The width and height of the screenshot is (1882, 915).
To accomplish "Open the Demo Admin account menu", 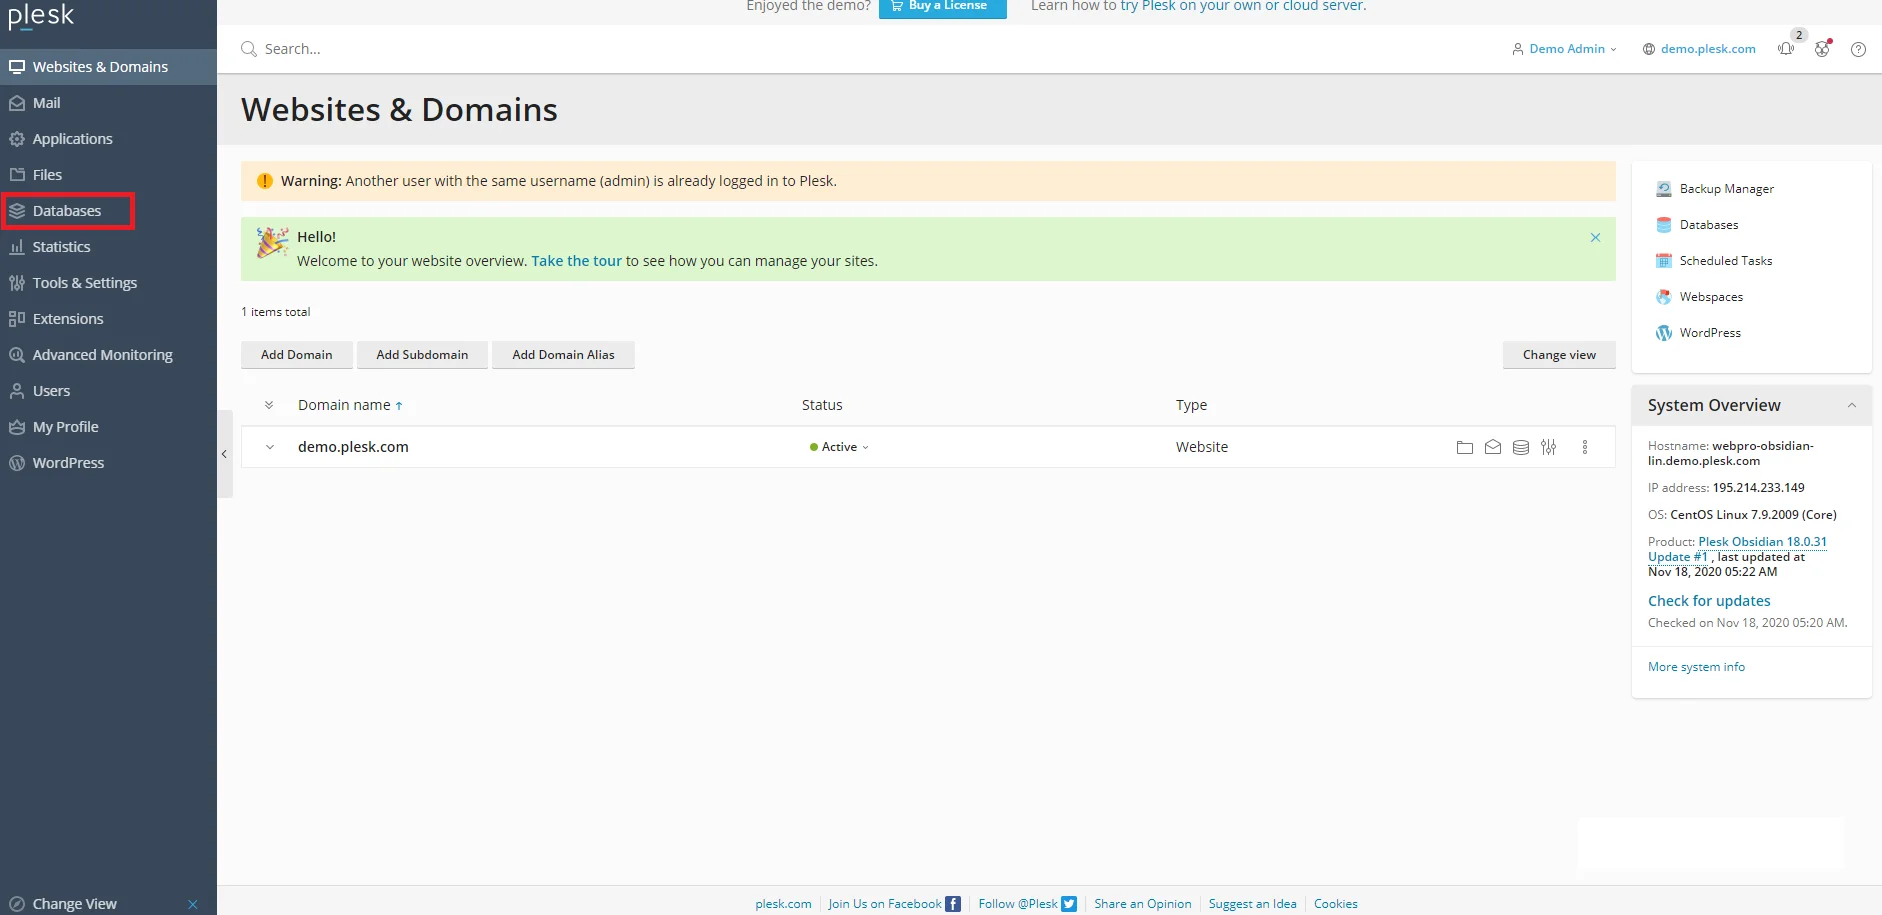I will (1565, 49).
